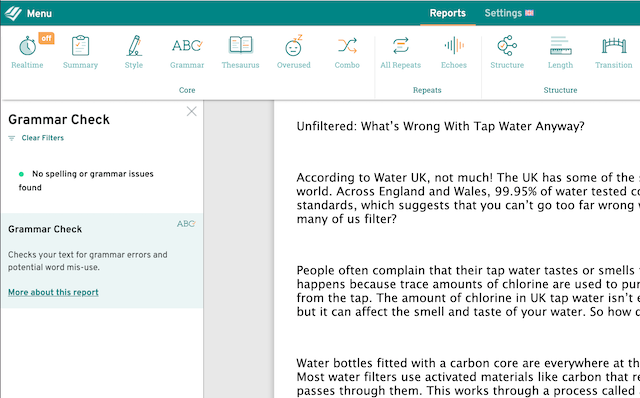Viewport: 640px width, 398px height.
Task: Click the paragraph starting 'Water bottles fitted'
Action: (x=468, y=377)
